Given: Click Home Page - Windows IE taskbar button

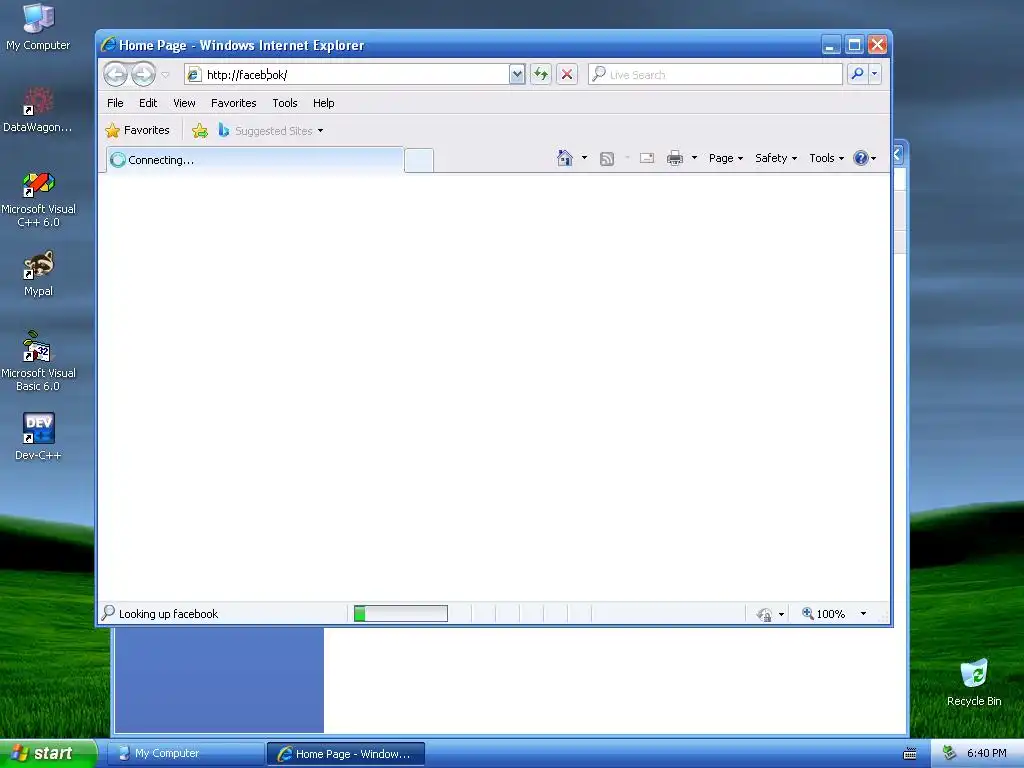Looking at the screenshot, I should [346, 754].
